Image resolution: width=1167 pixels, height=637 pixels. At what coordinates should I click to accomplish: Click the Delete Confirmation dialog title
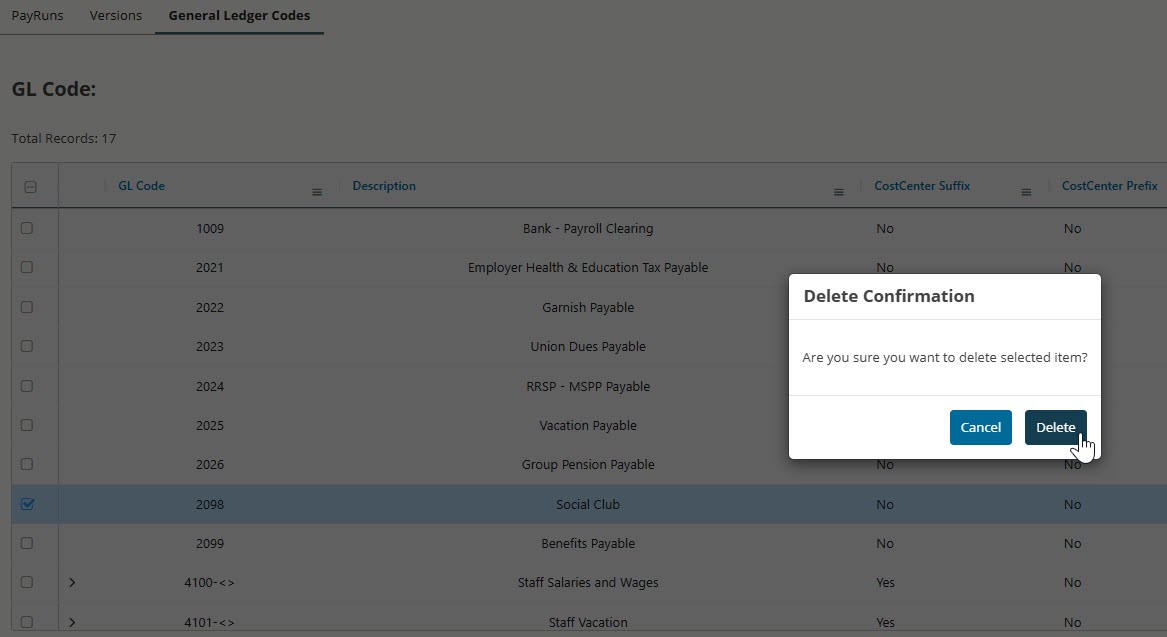[x=889, y=296]
